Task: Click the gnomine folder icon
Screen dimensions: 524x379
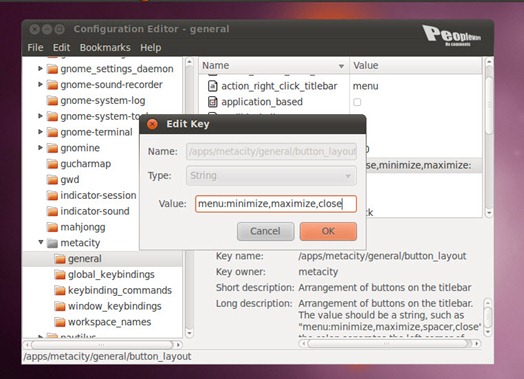Action: (x=52, y=148)
